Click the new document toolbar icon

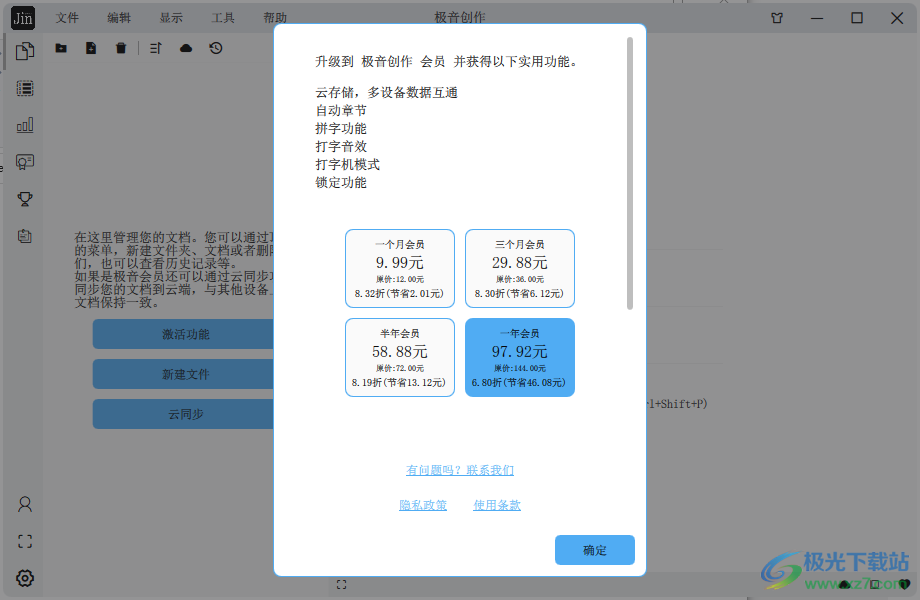point(91,48)
